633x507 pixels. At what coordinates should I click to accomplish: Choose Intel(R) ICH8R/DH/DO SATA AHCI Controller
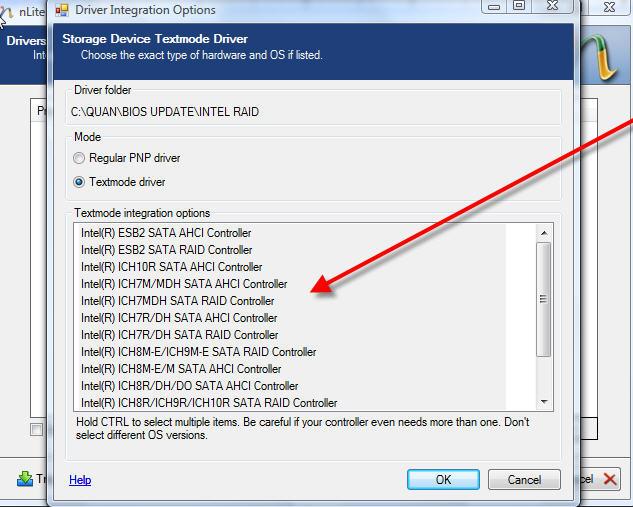(x=289, y=385)
